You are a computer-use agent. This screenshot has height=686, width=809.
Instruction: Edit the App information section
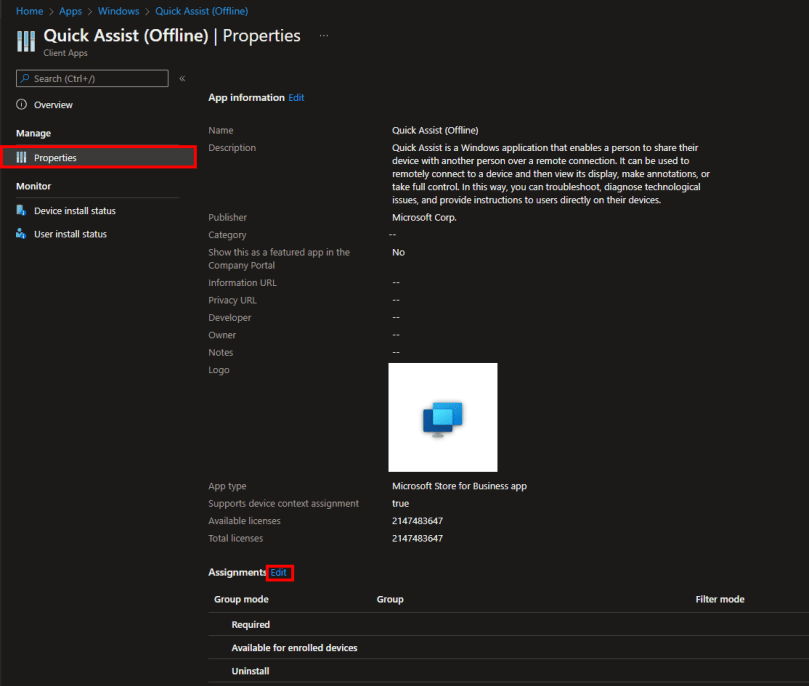[x=296, y=97]
